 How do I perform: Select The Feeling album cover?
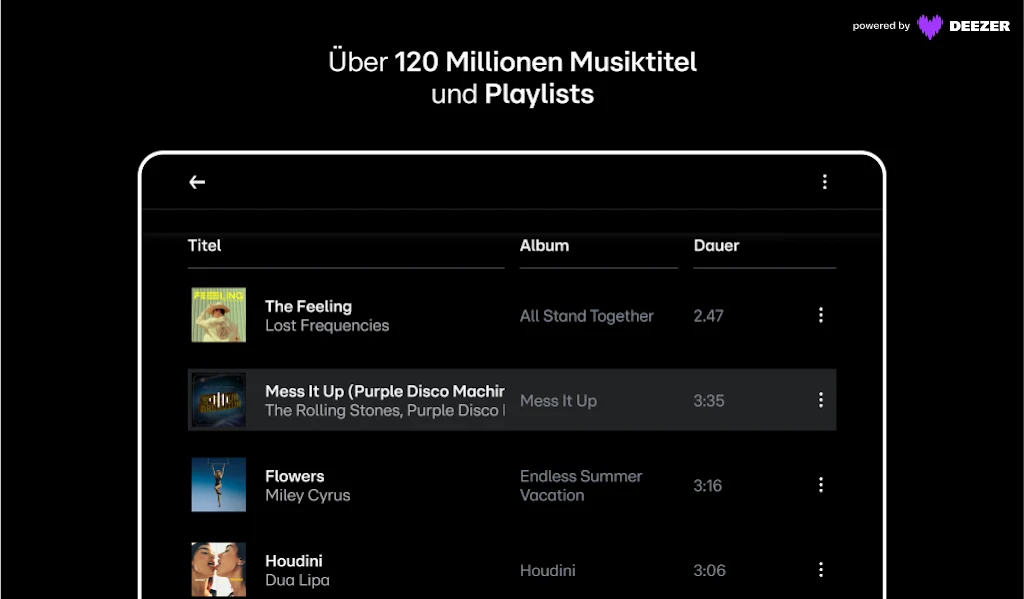coord(218,315)
